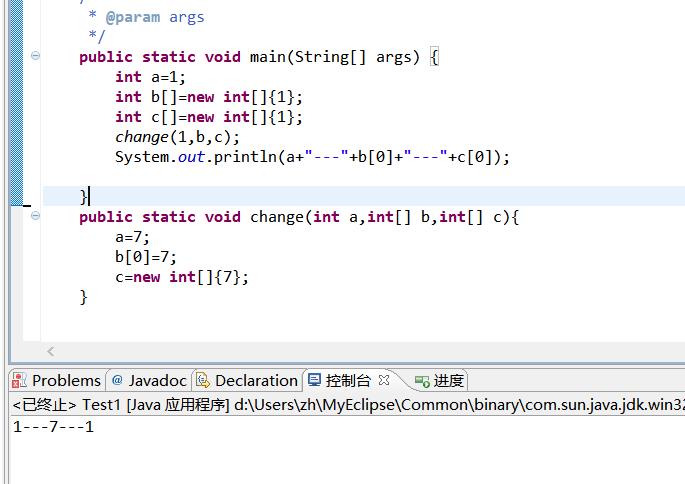
Task: Click the System.out.println statement
Action: 311,157
